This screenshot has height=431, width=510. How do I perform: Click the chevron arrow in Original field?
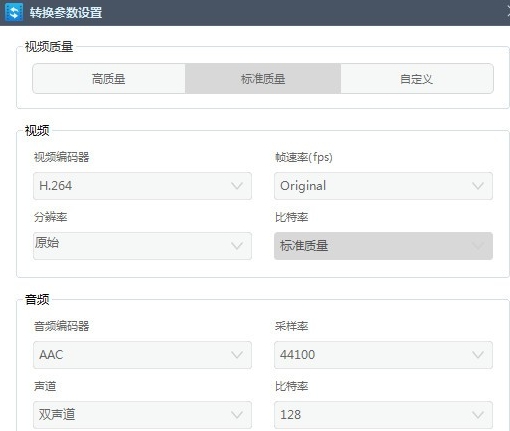pyautogui.click(x=478, y=186)
